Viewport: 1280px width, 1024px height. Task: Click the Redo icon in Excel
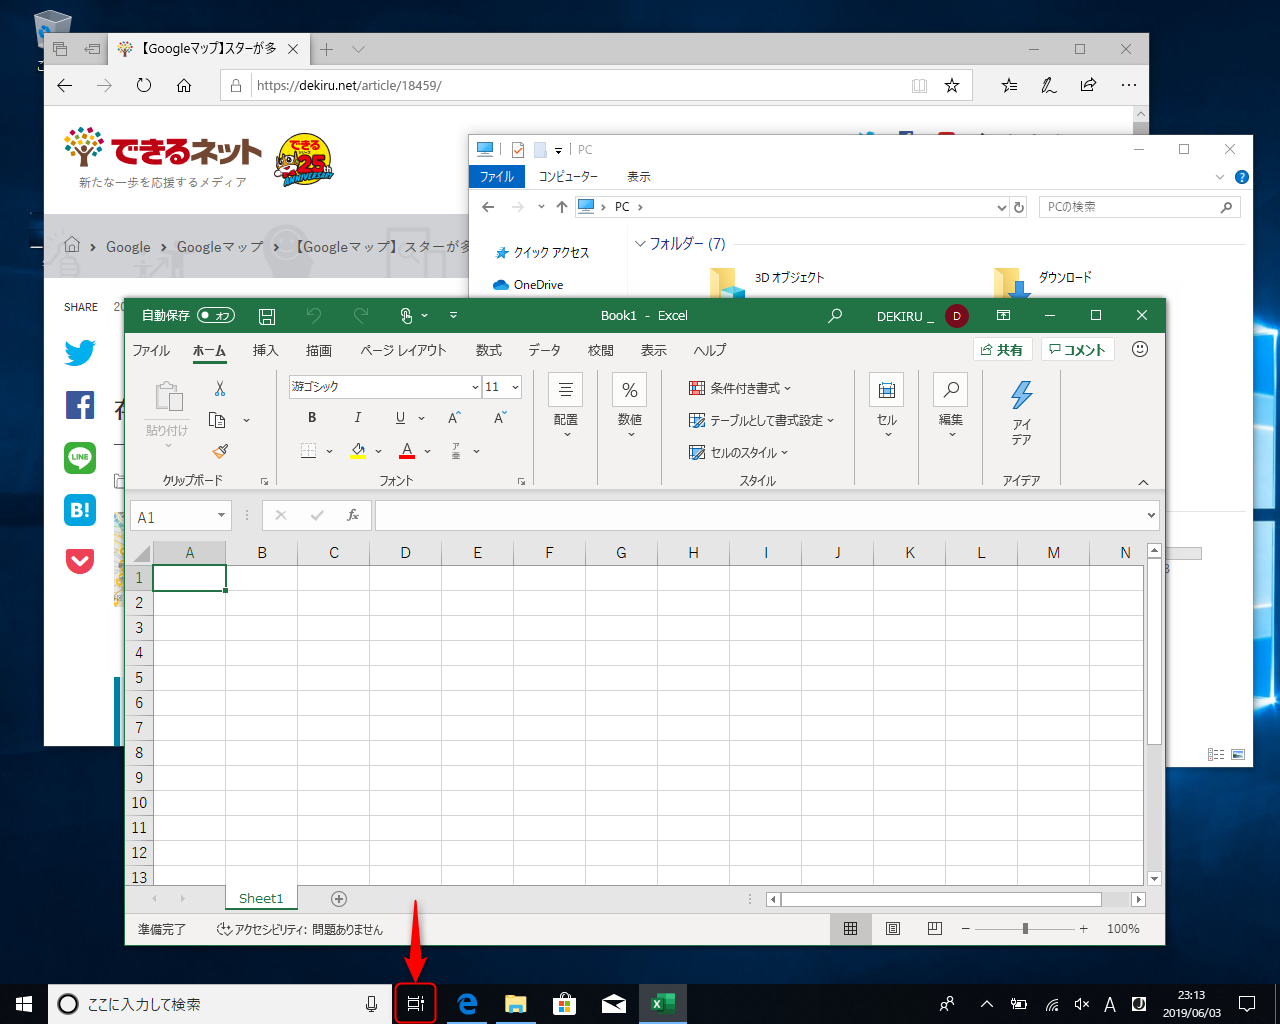361,316
